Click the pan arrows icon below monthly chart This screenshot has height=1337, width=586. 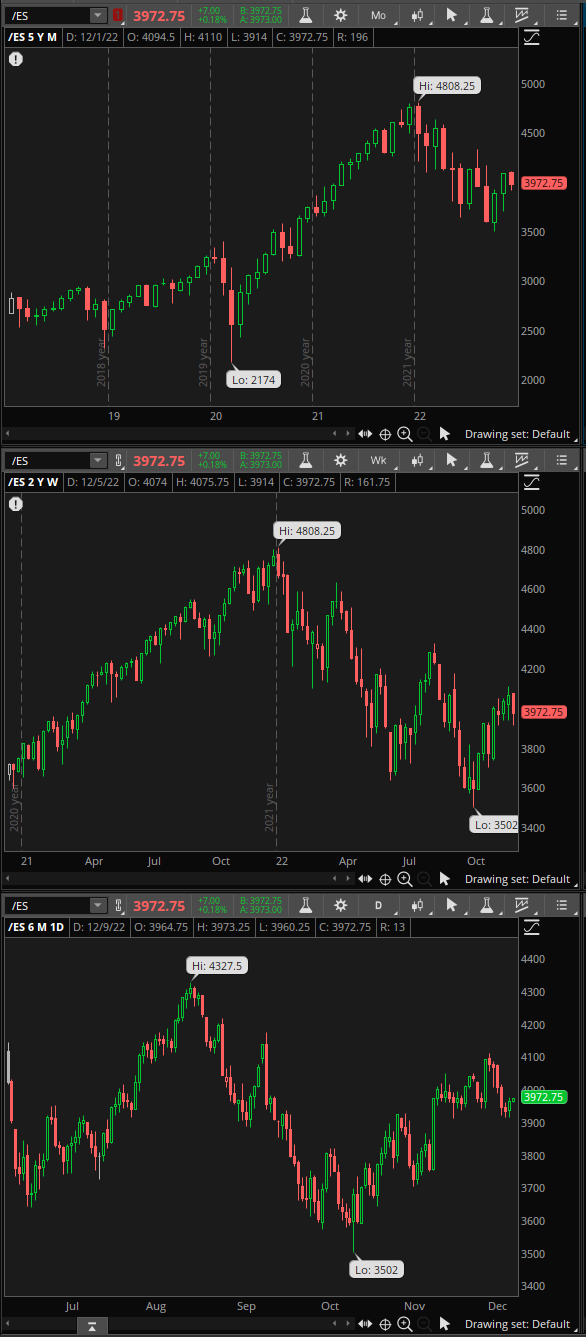(x=365, y=434)
